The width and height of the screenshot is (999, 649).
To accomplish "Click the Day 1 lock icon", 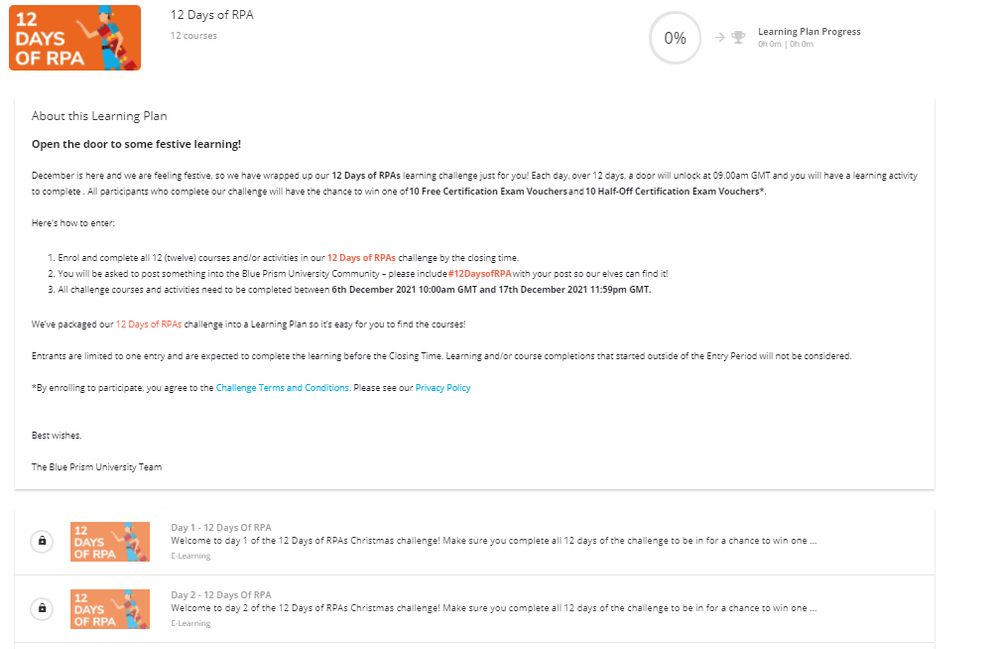I will point(42,541).
